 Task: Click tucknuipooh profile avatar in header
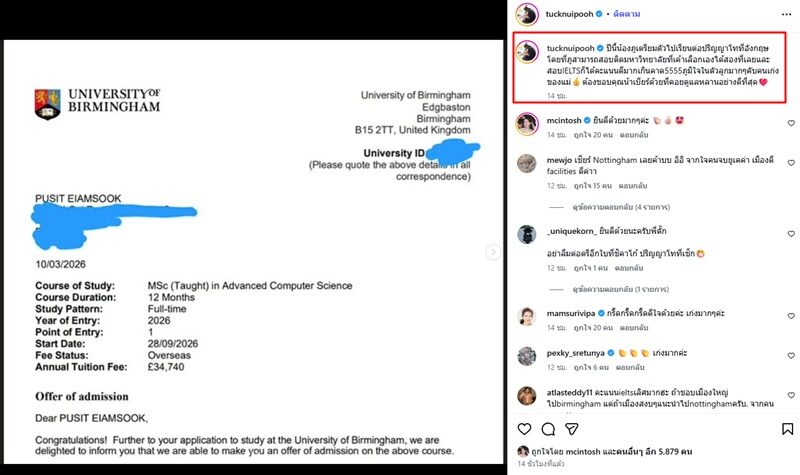[x=527, y=14]
